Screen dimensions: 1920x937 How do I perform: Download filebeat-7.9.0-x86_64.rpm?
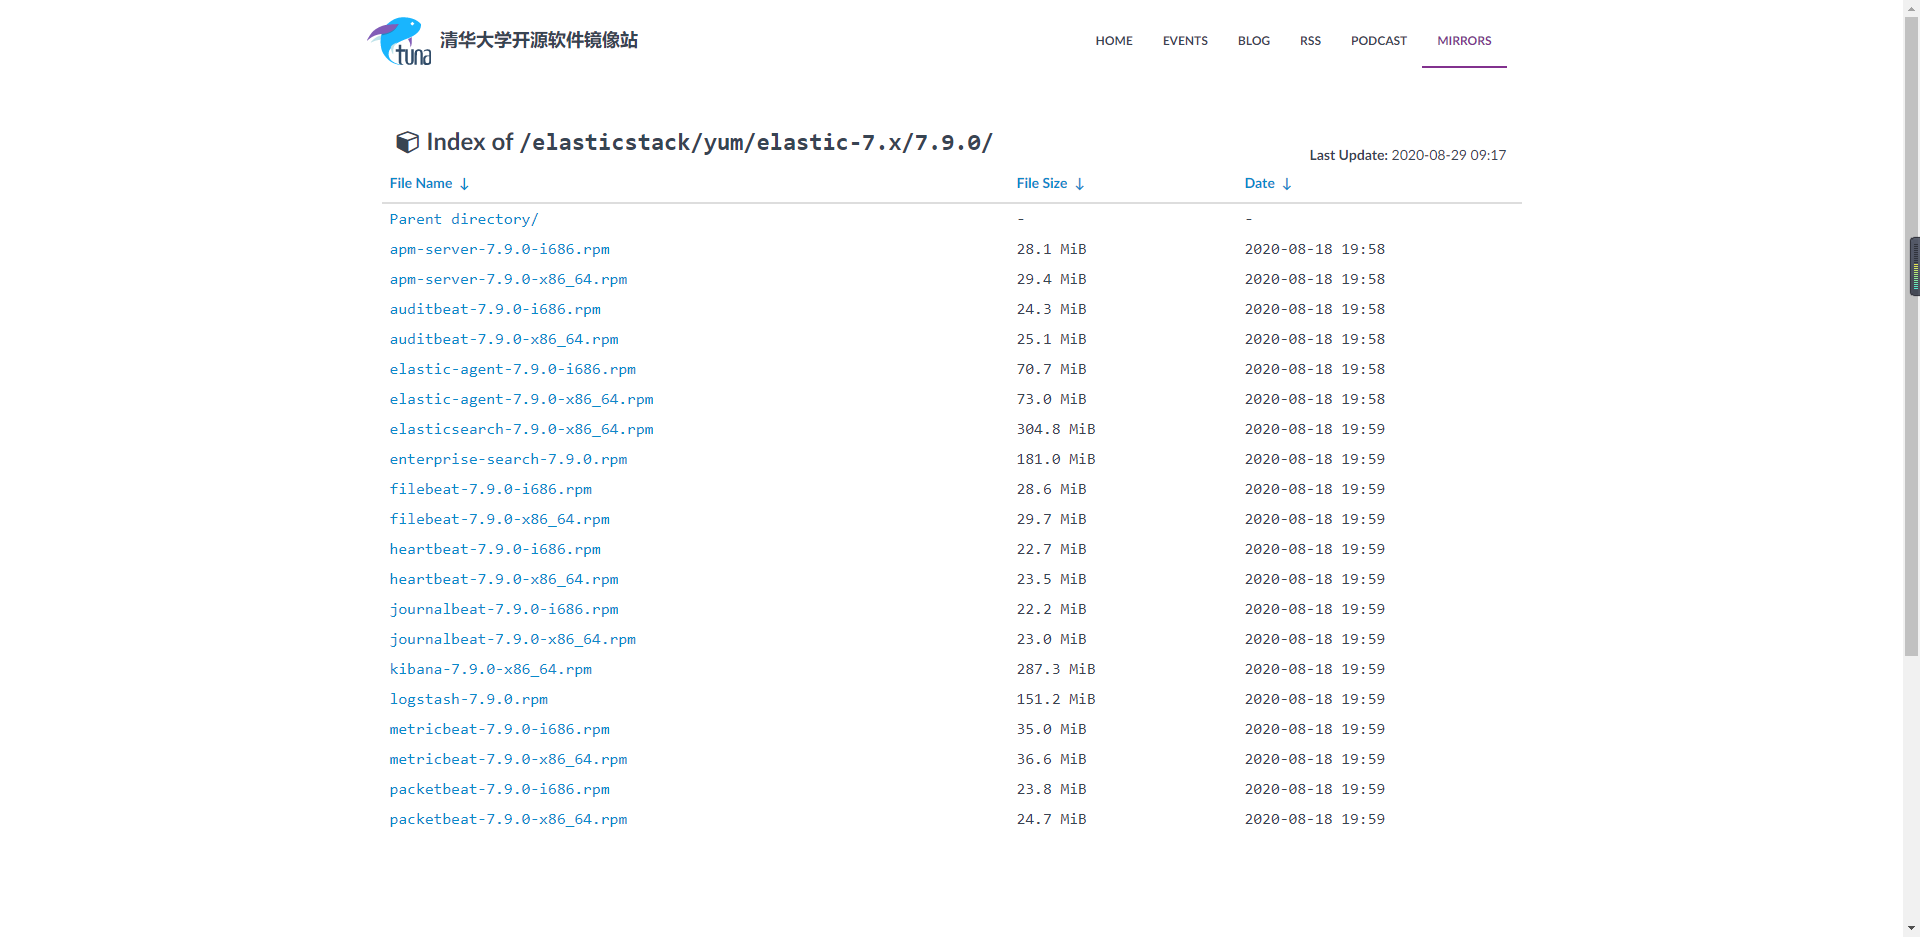point(500,519)
